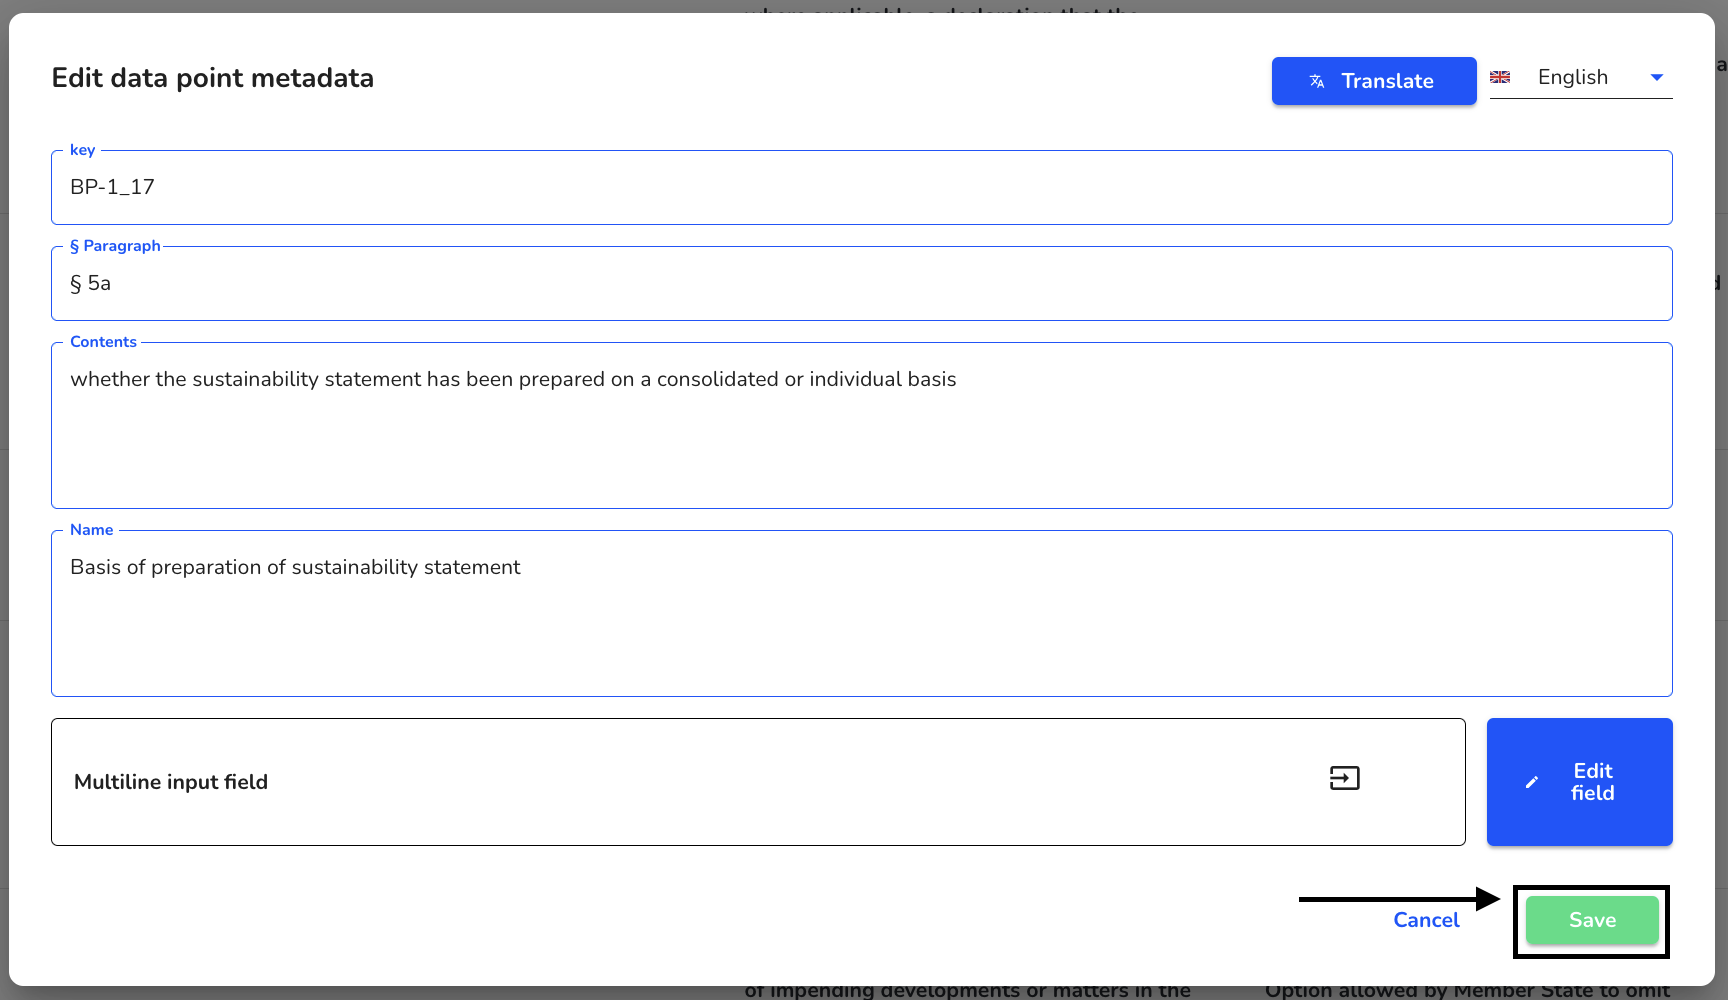
Task: Cancel editing the metadata
Action: (1426, 920)
